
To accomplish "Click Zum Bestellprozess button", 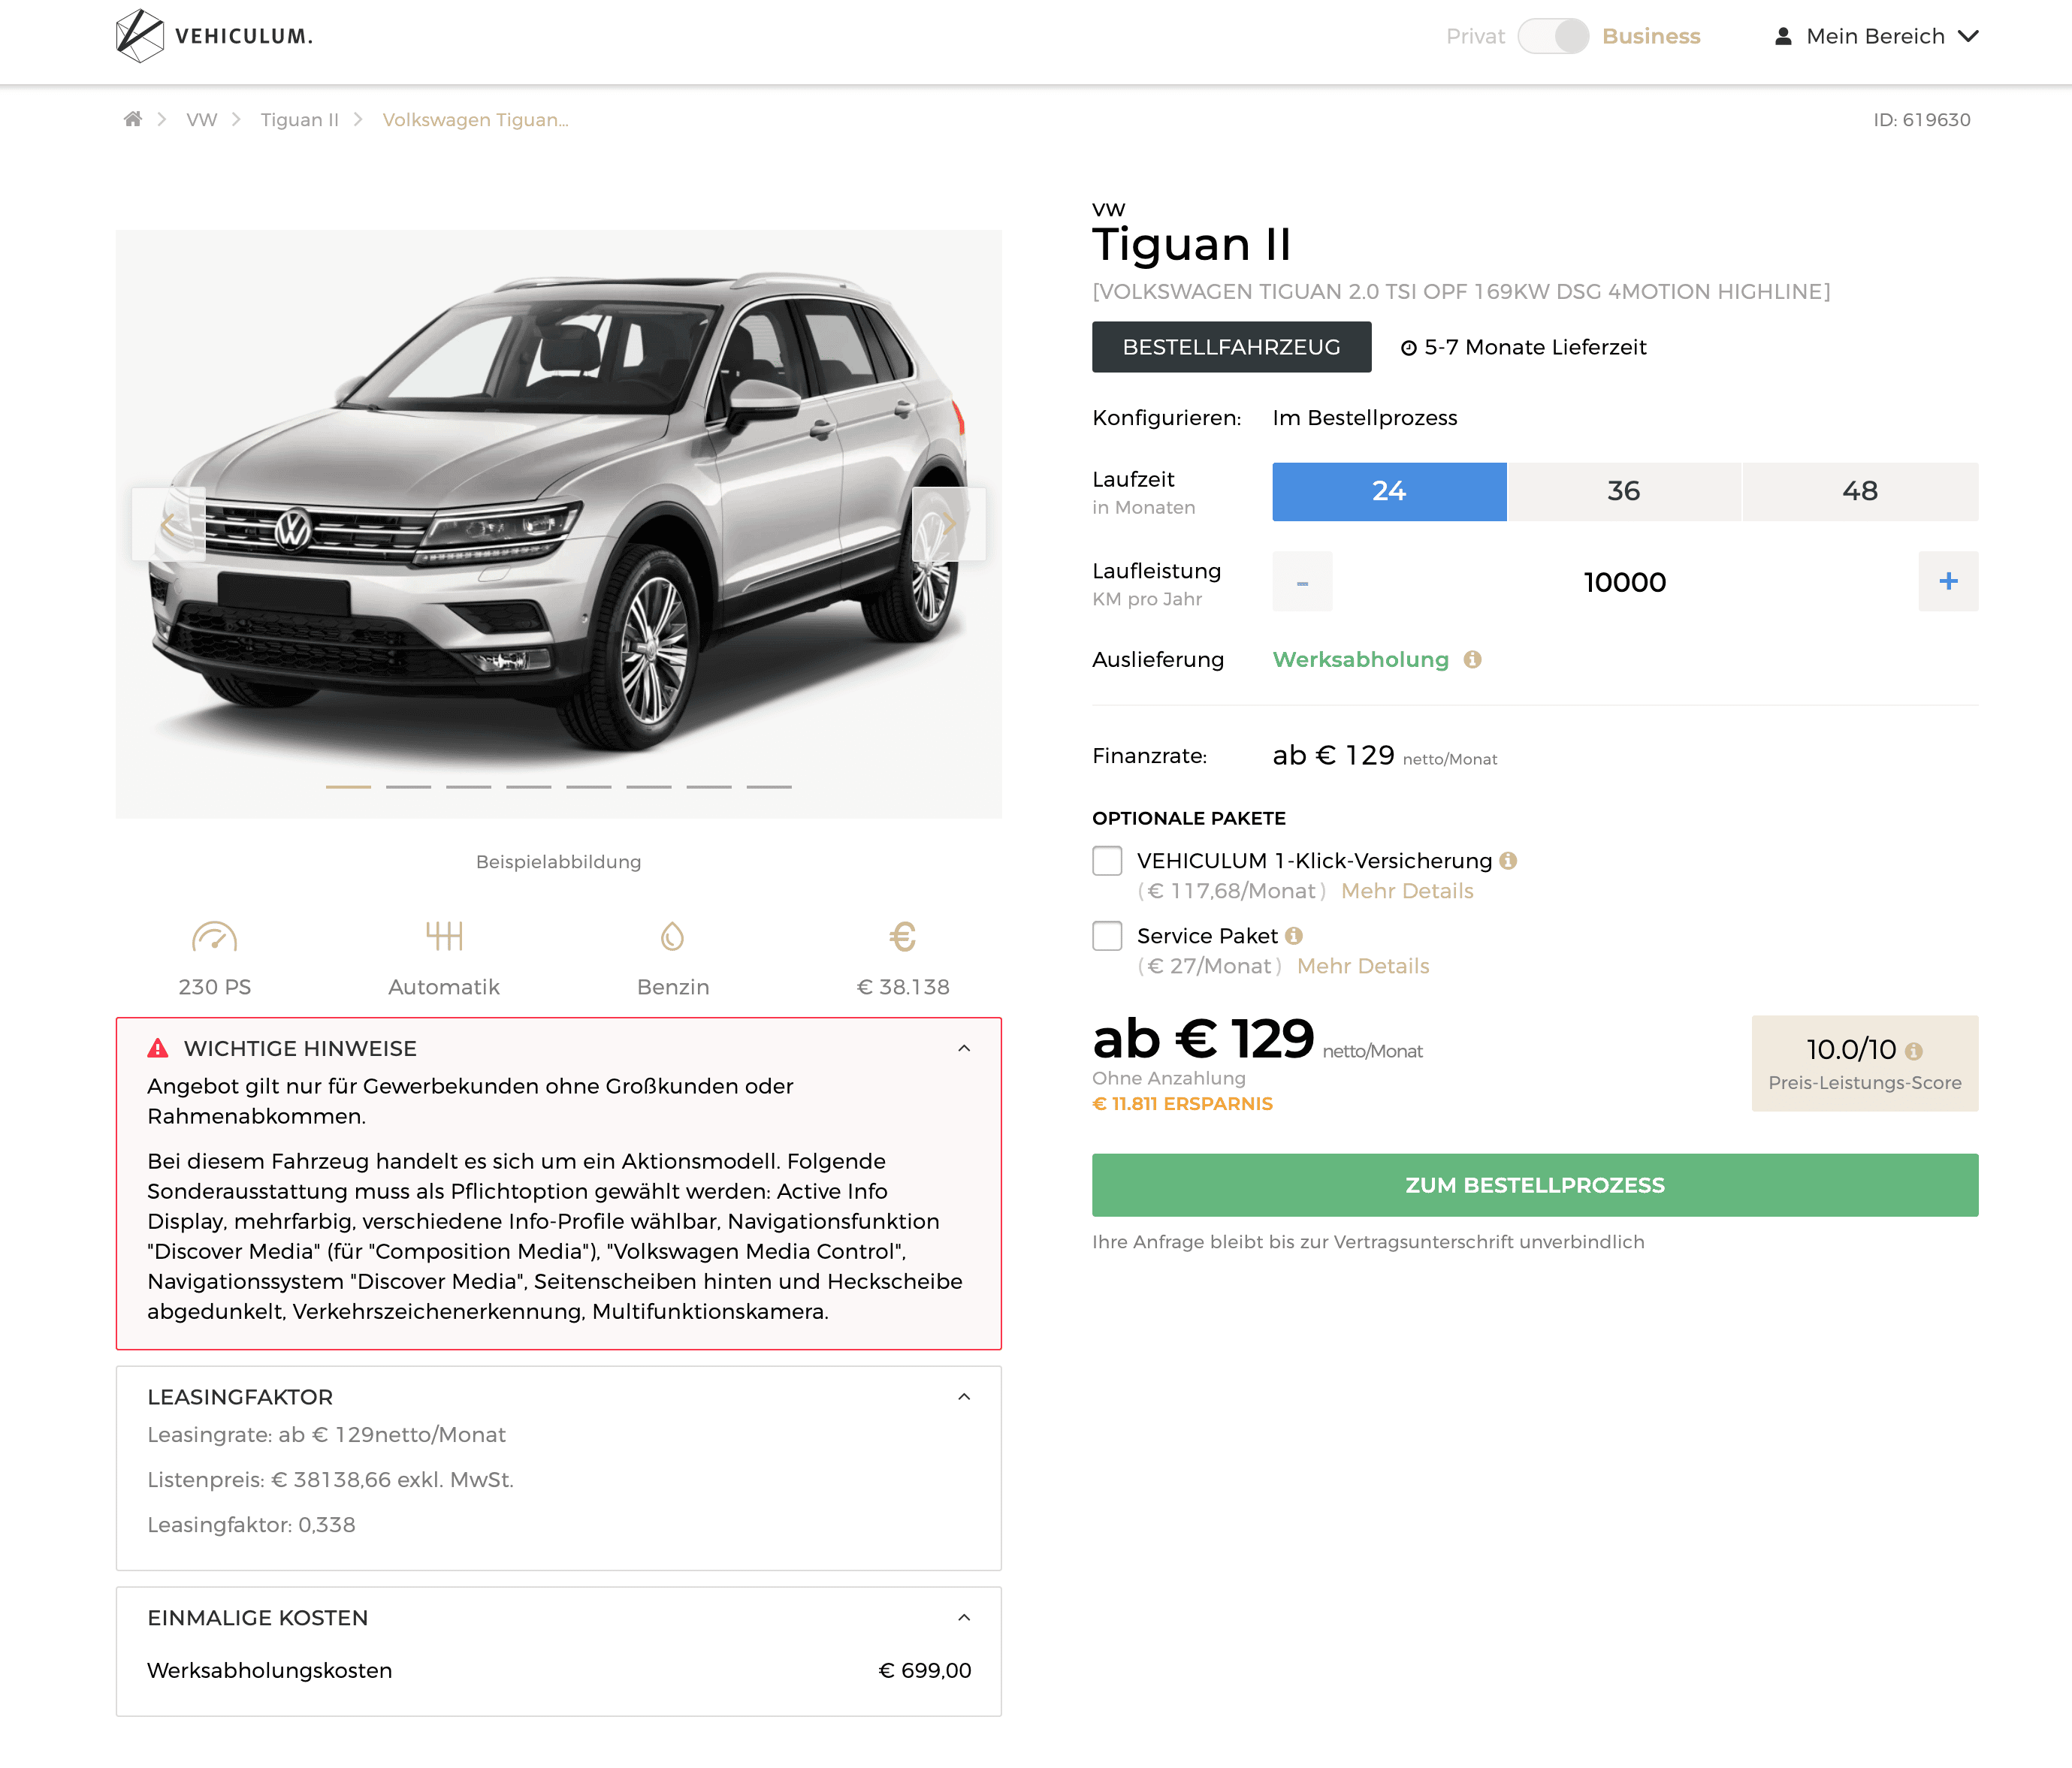I will (x=1535, y=1185).
